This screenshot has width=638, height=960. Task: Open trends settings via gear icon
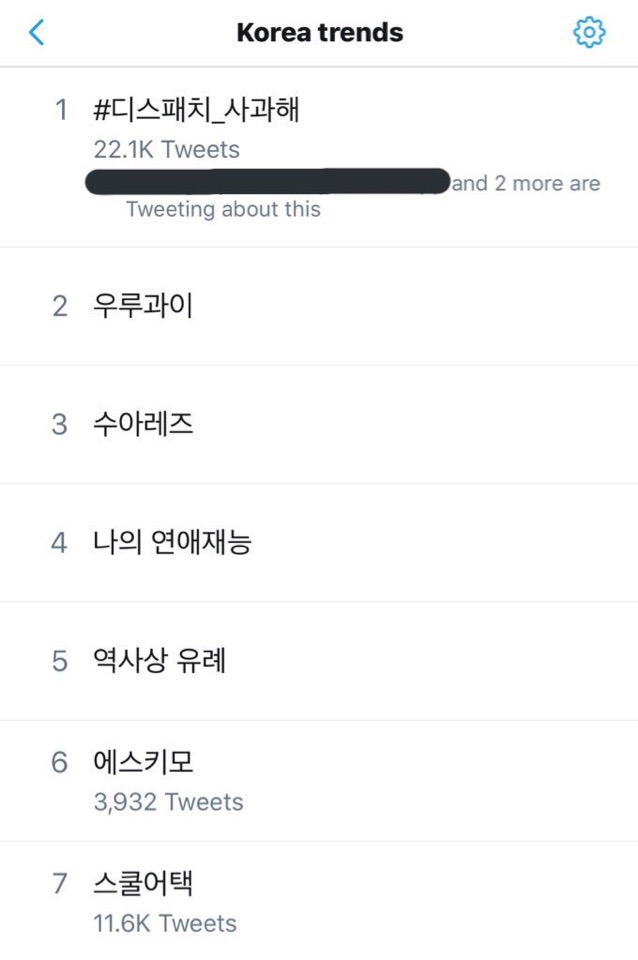589,33
